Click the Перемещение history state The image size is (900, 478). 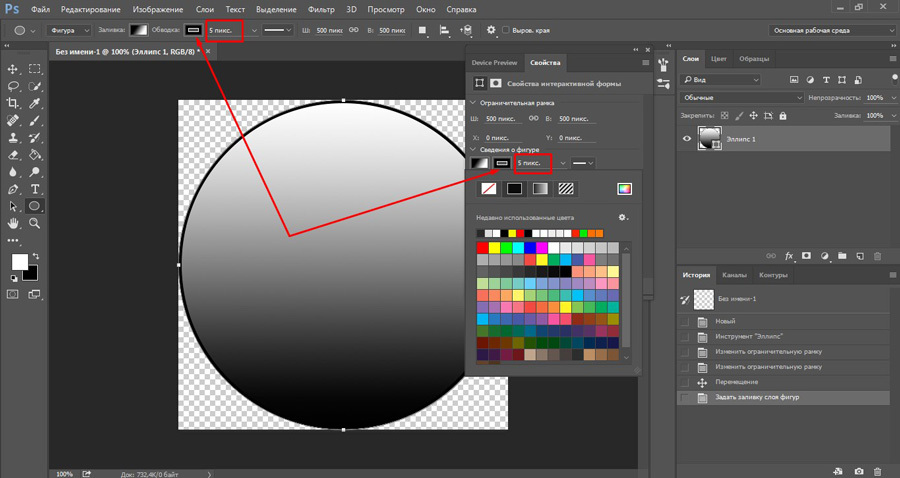pos(739,382)
